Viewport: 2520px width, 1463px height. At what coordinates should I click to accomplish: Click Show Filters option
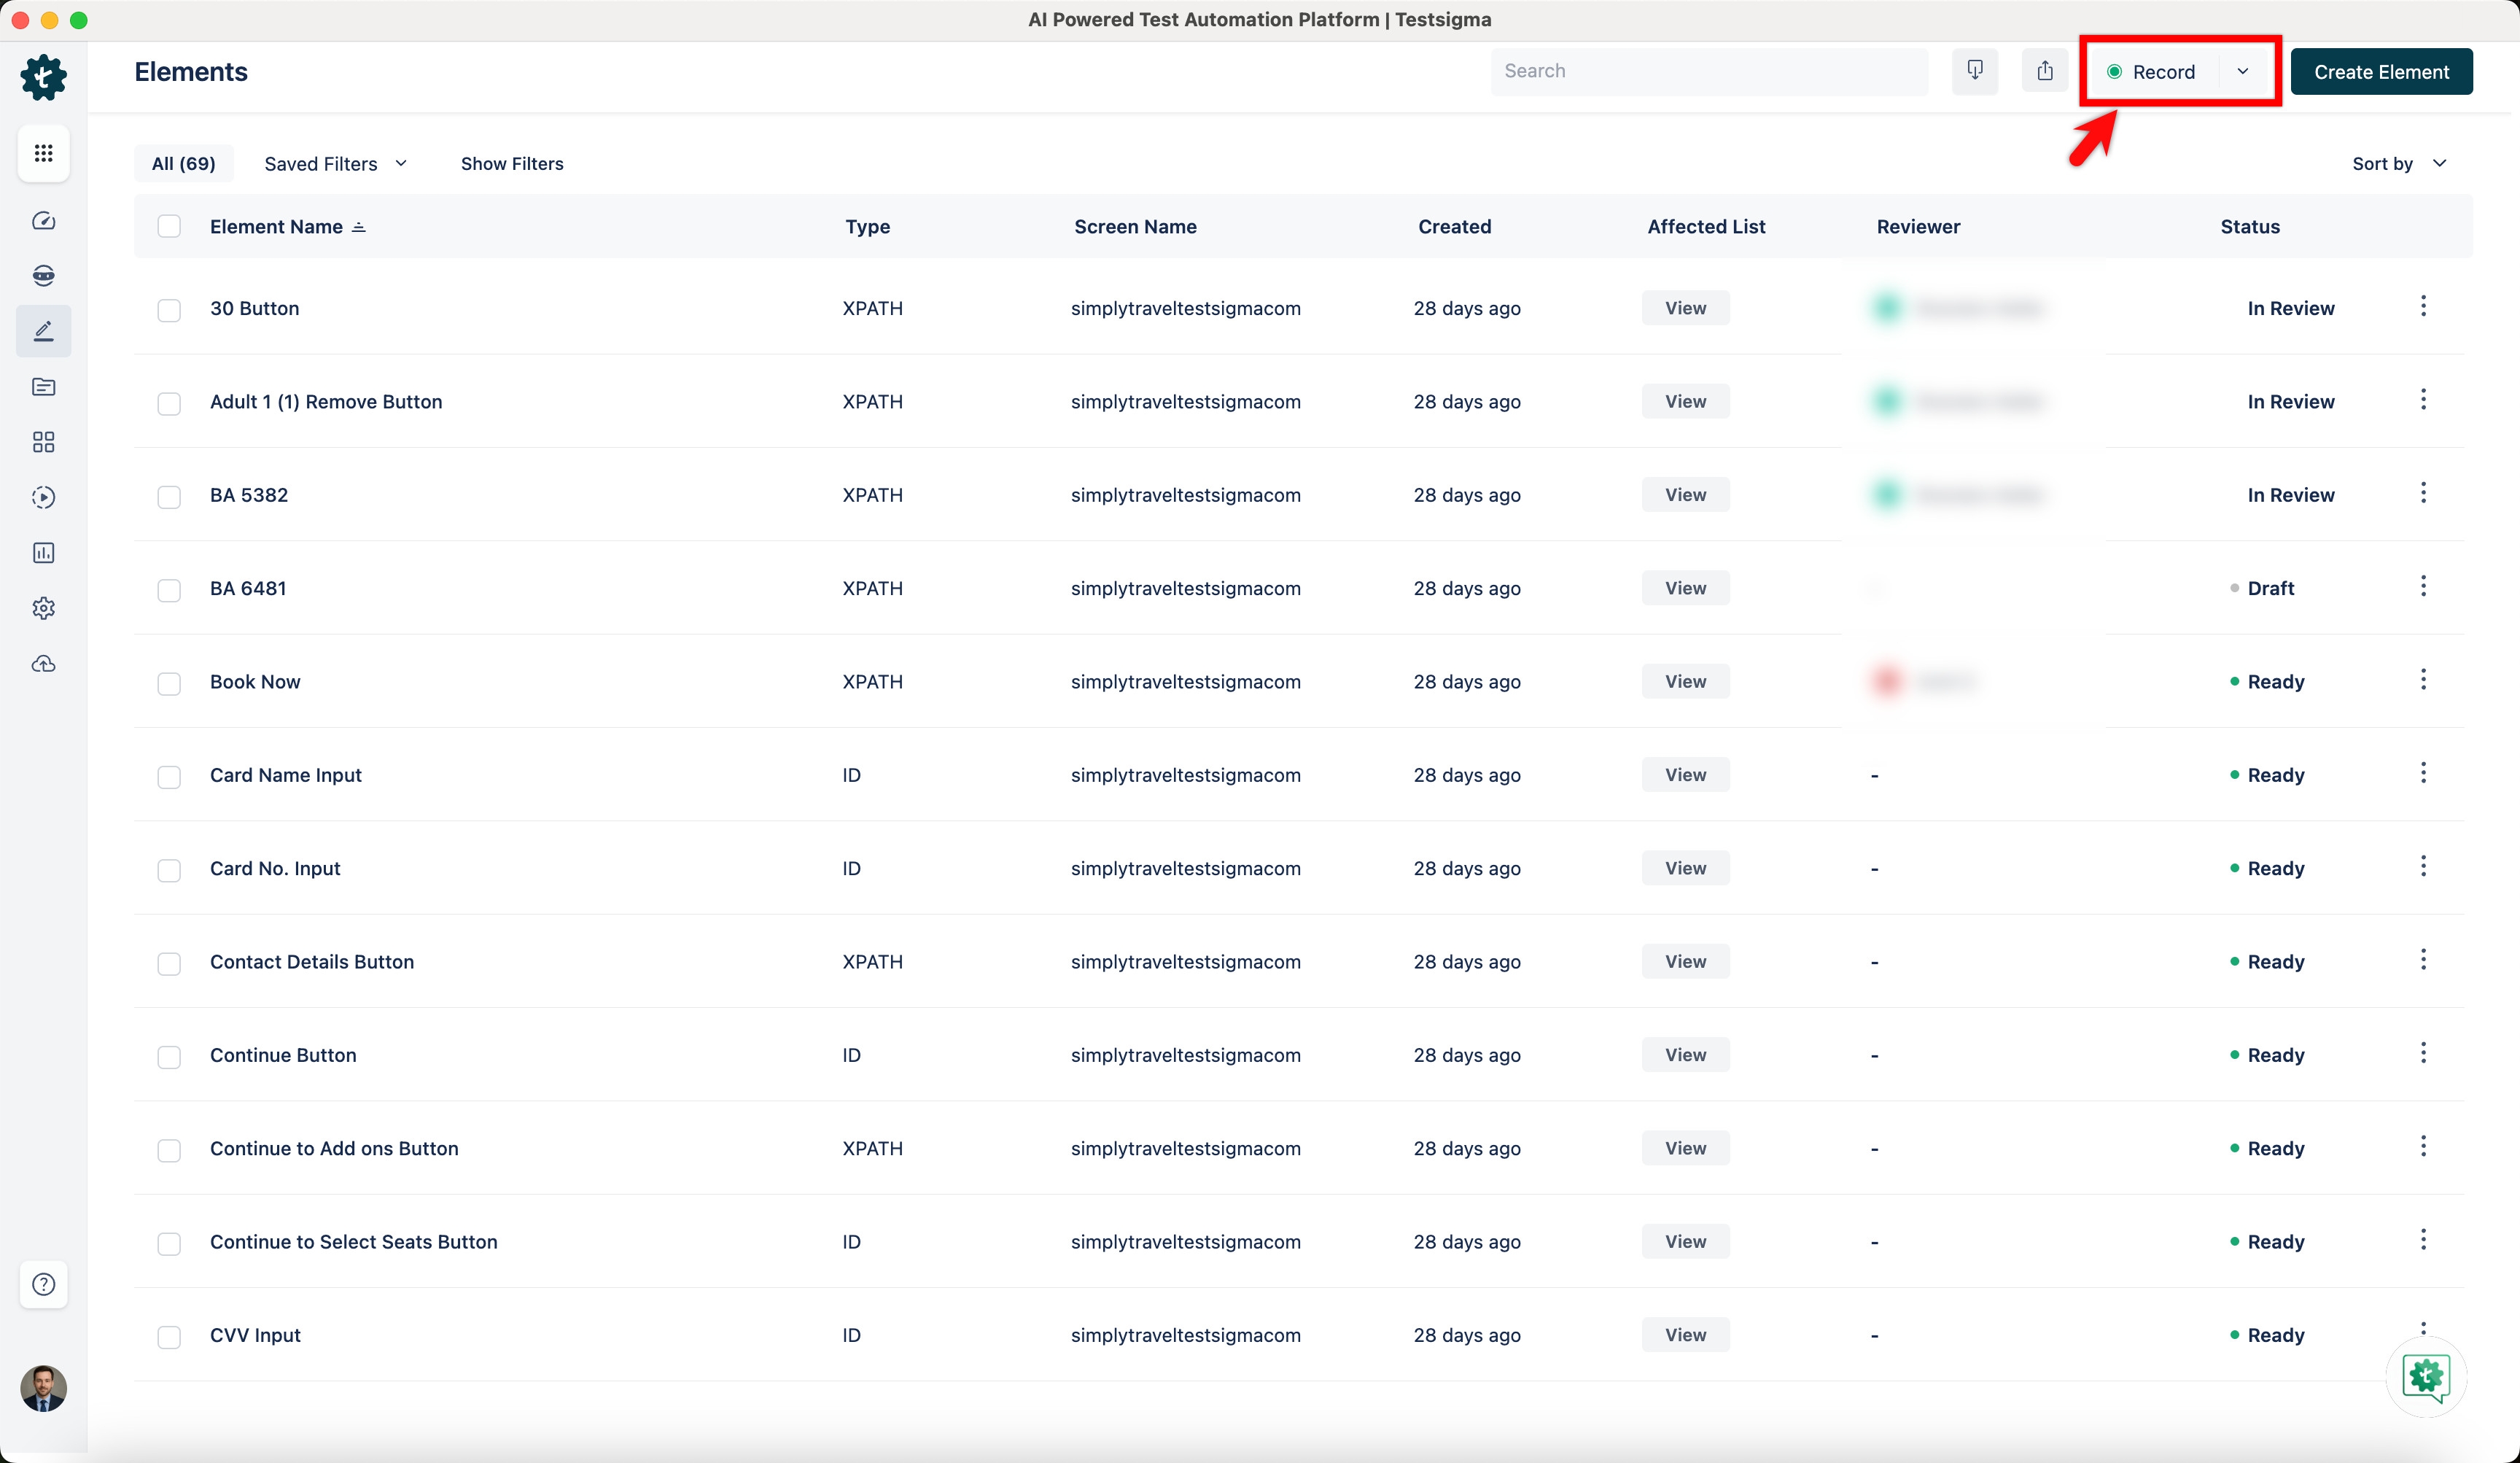[x=511, y=164]
